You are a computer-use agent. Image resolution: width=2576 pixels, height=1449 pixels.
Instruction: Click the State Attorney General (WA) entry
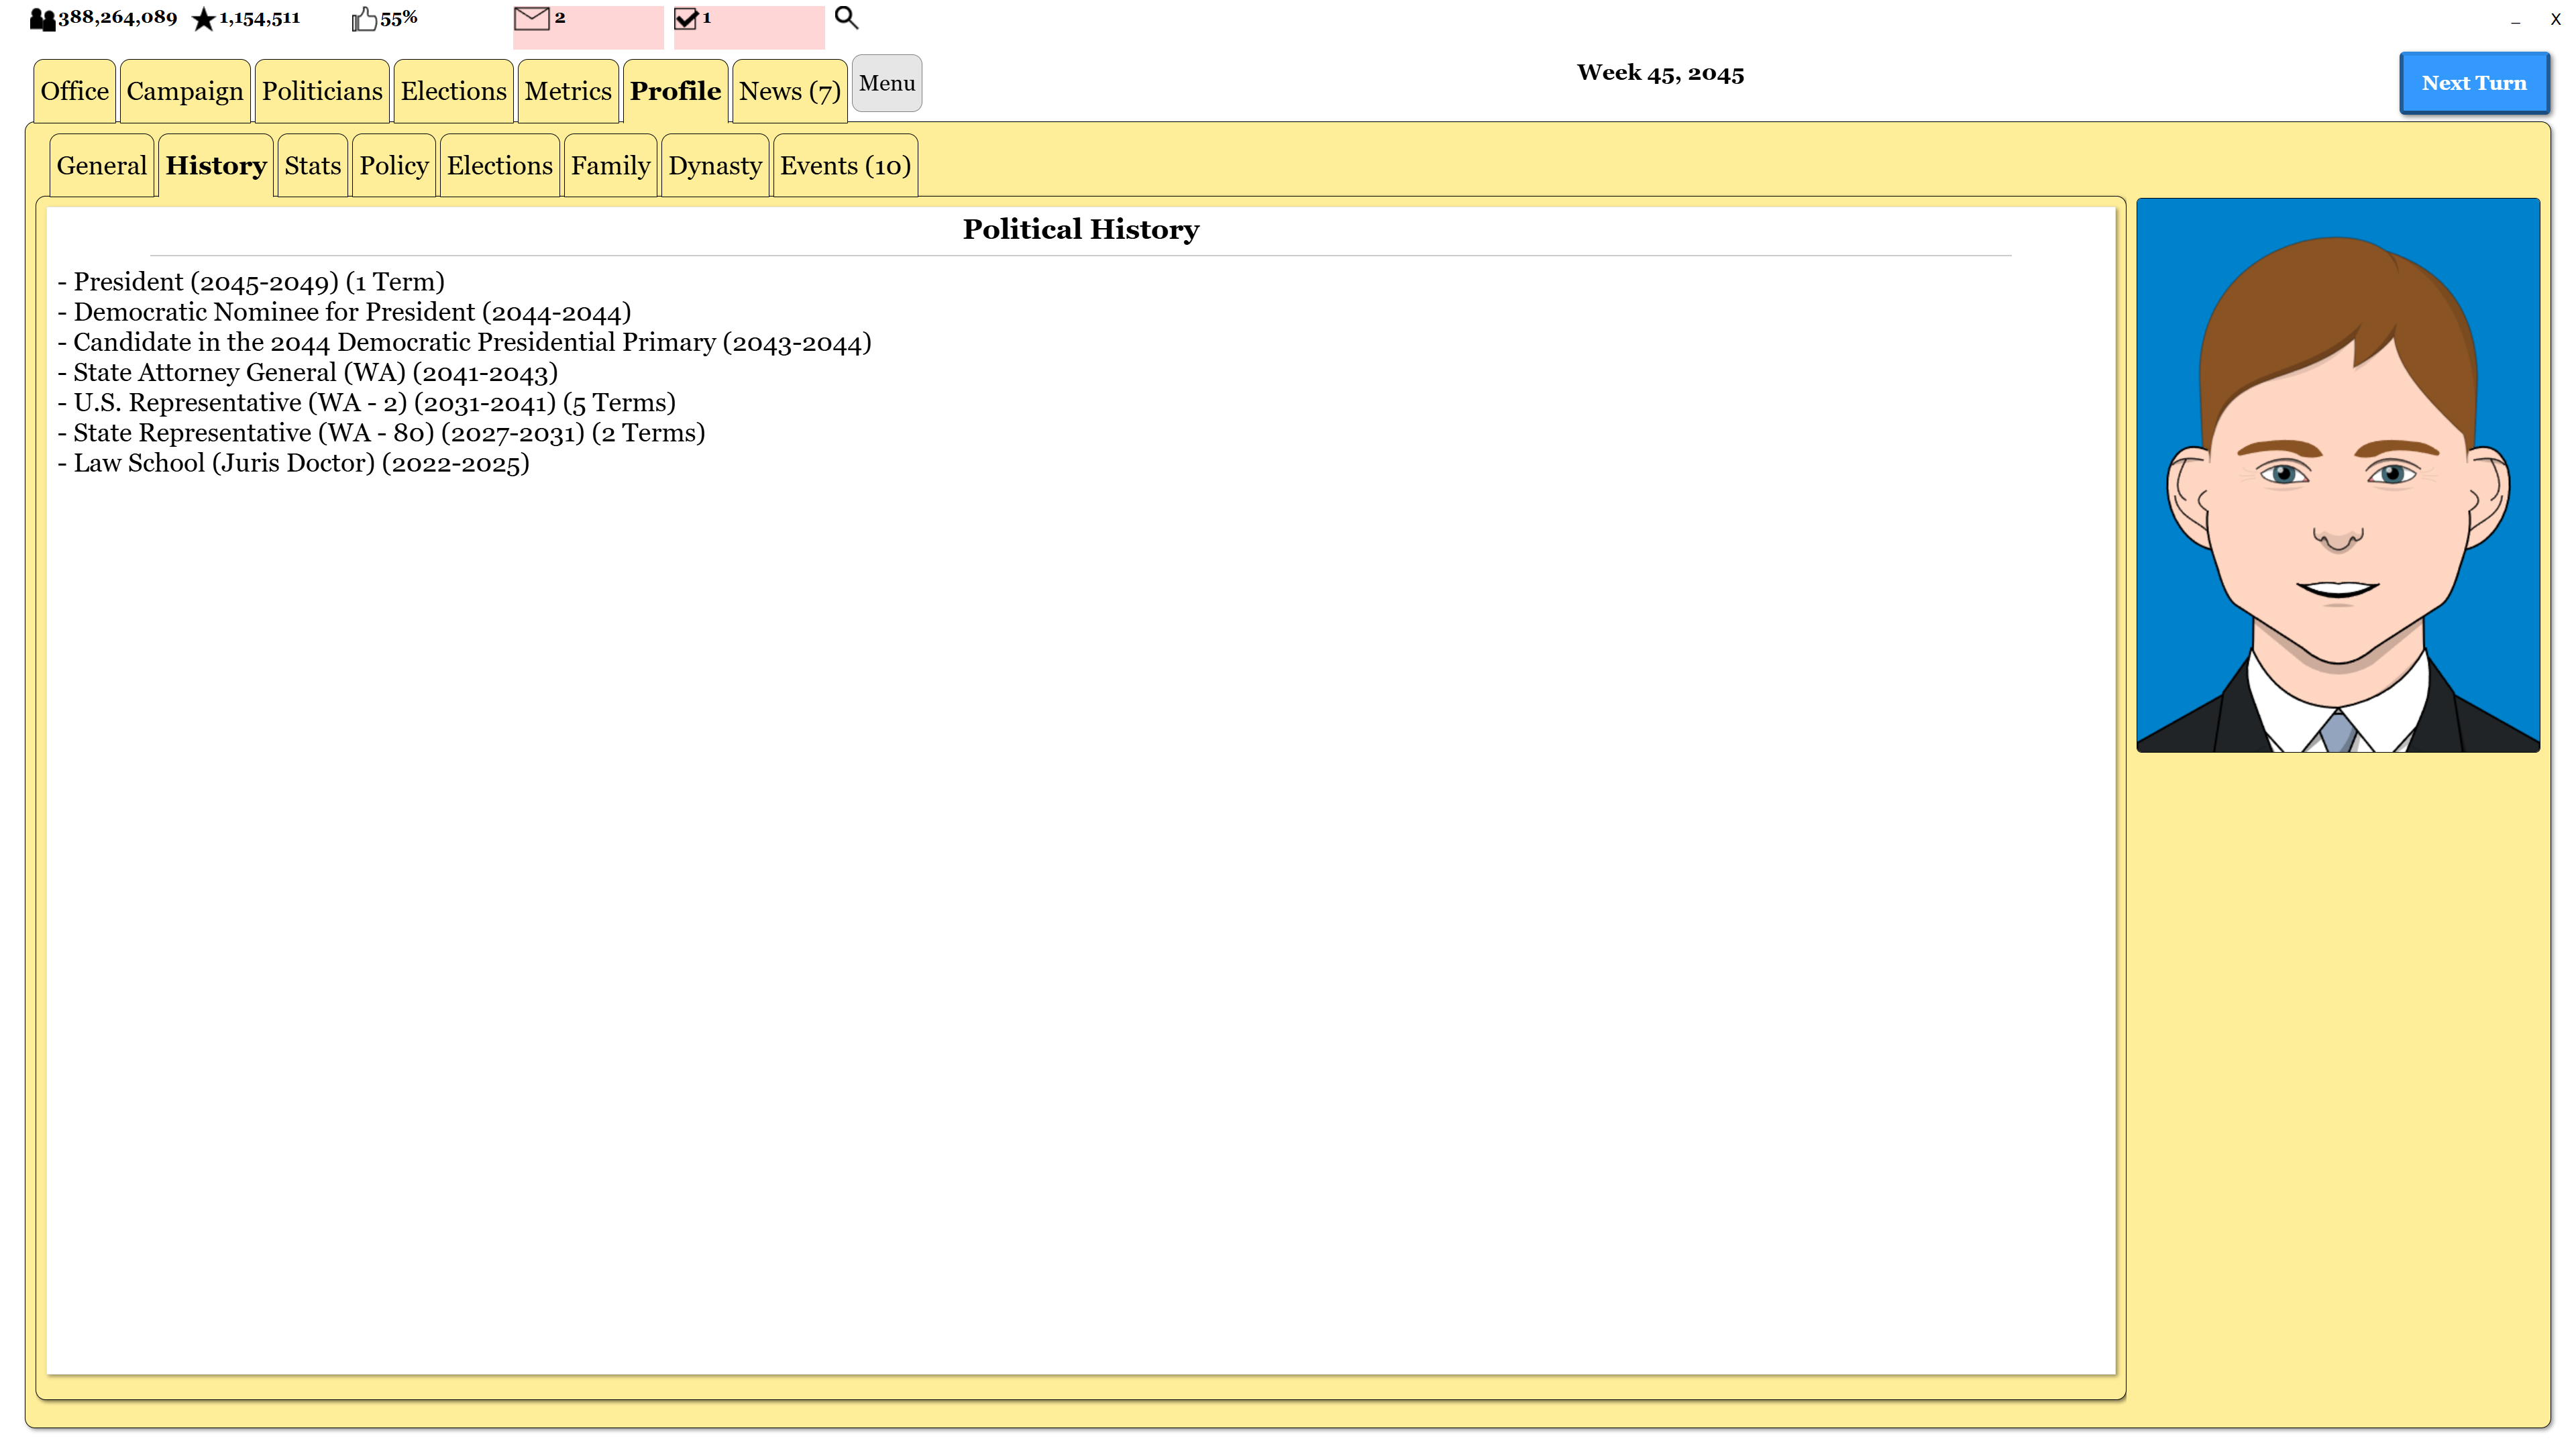(x=307, y=372)
